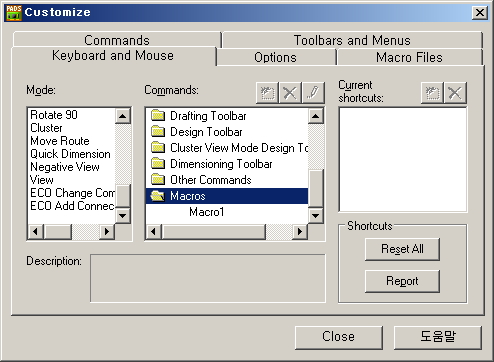Click Mode list scroll down arrow
The height and width of the screenshot is (362, 494).
(x=123, y=216)
